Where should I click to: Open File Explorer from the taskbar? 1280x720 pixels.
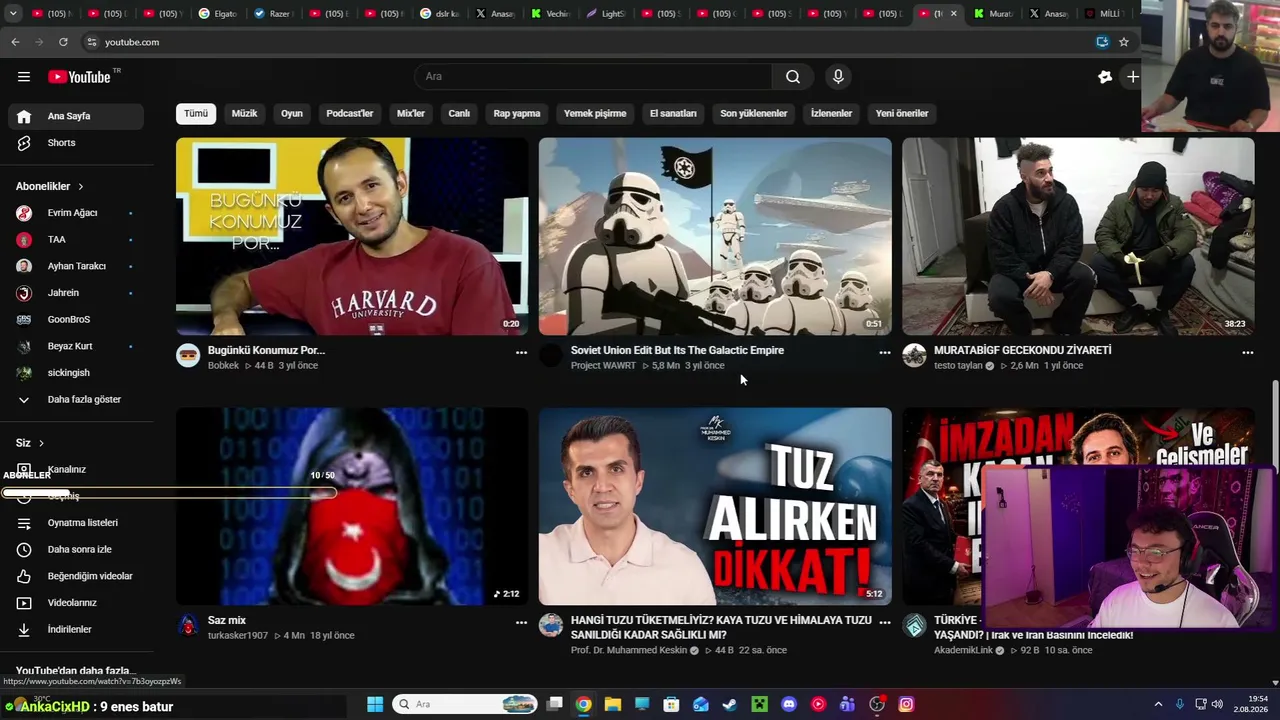pos(613,704)
